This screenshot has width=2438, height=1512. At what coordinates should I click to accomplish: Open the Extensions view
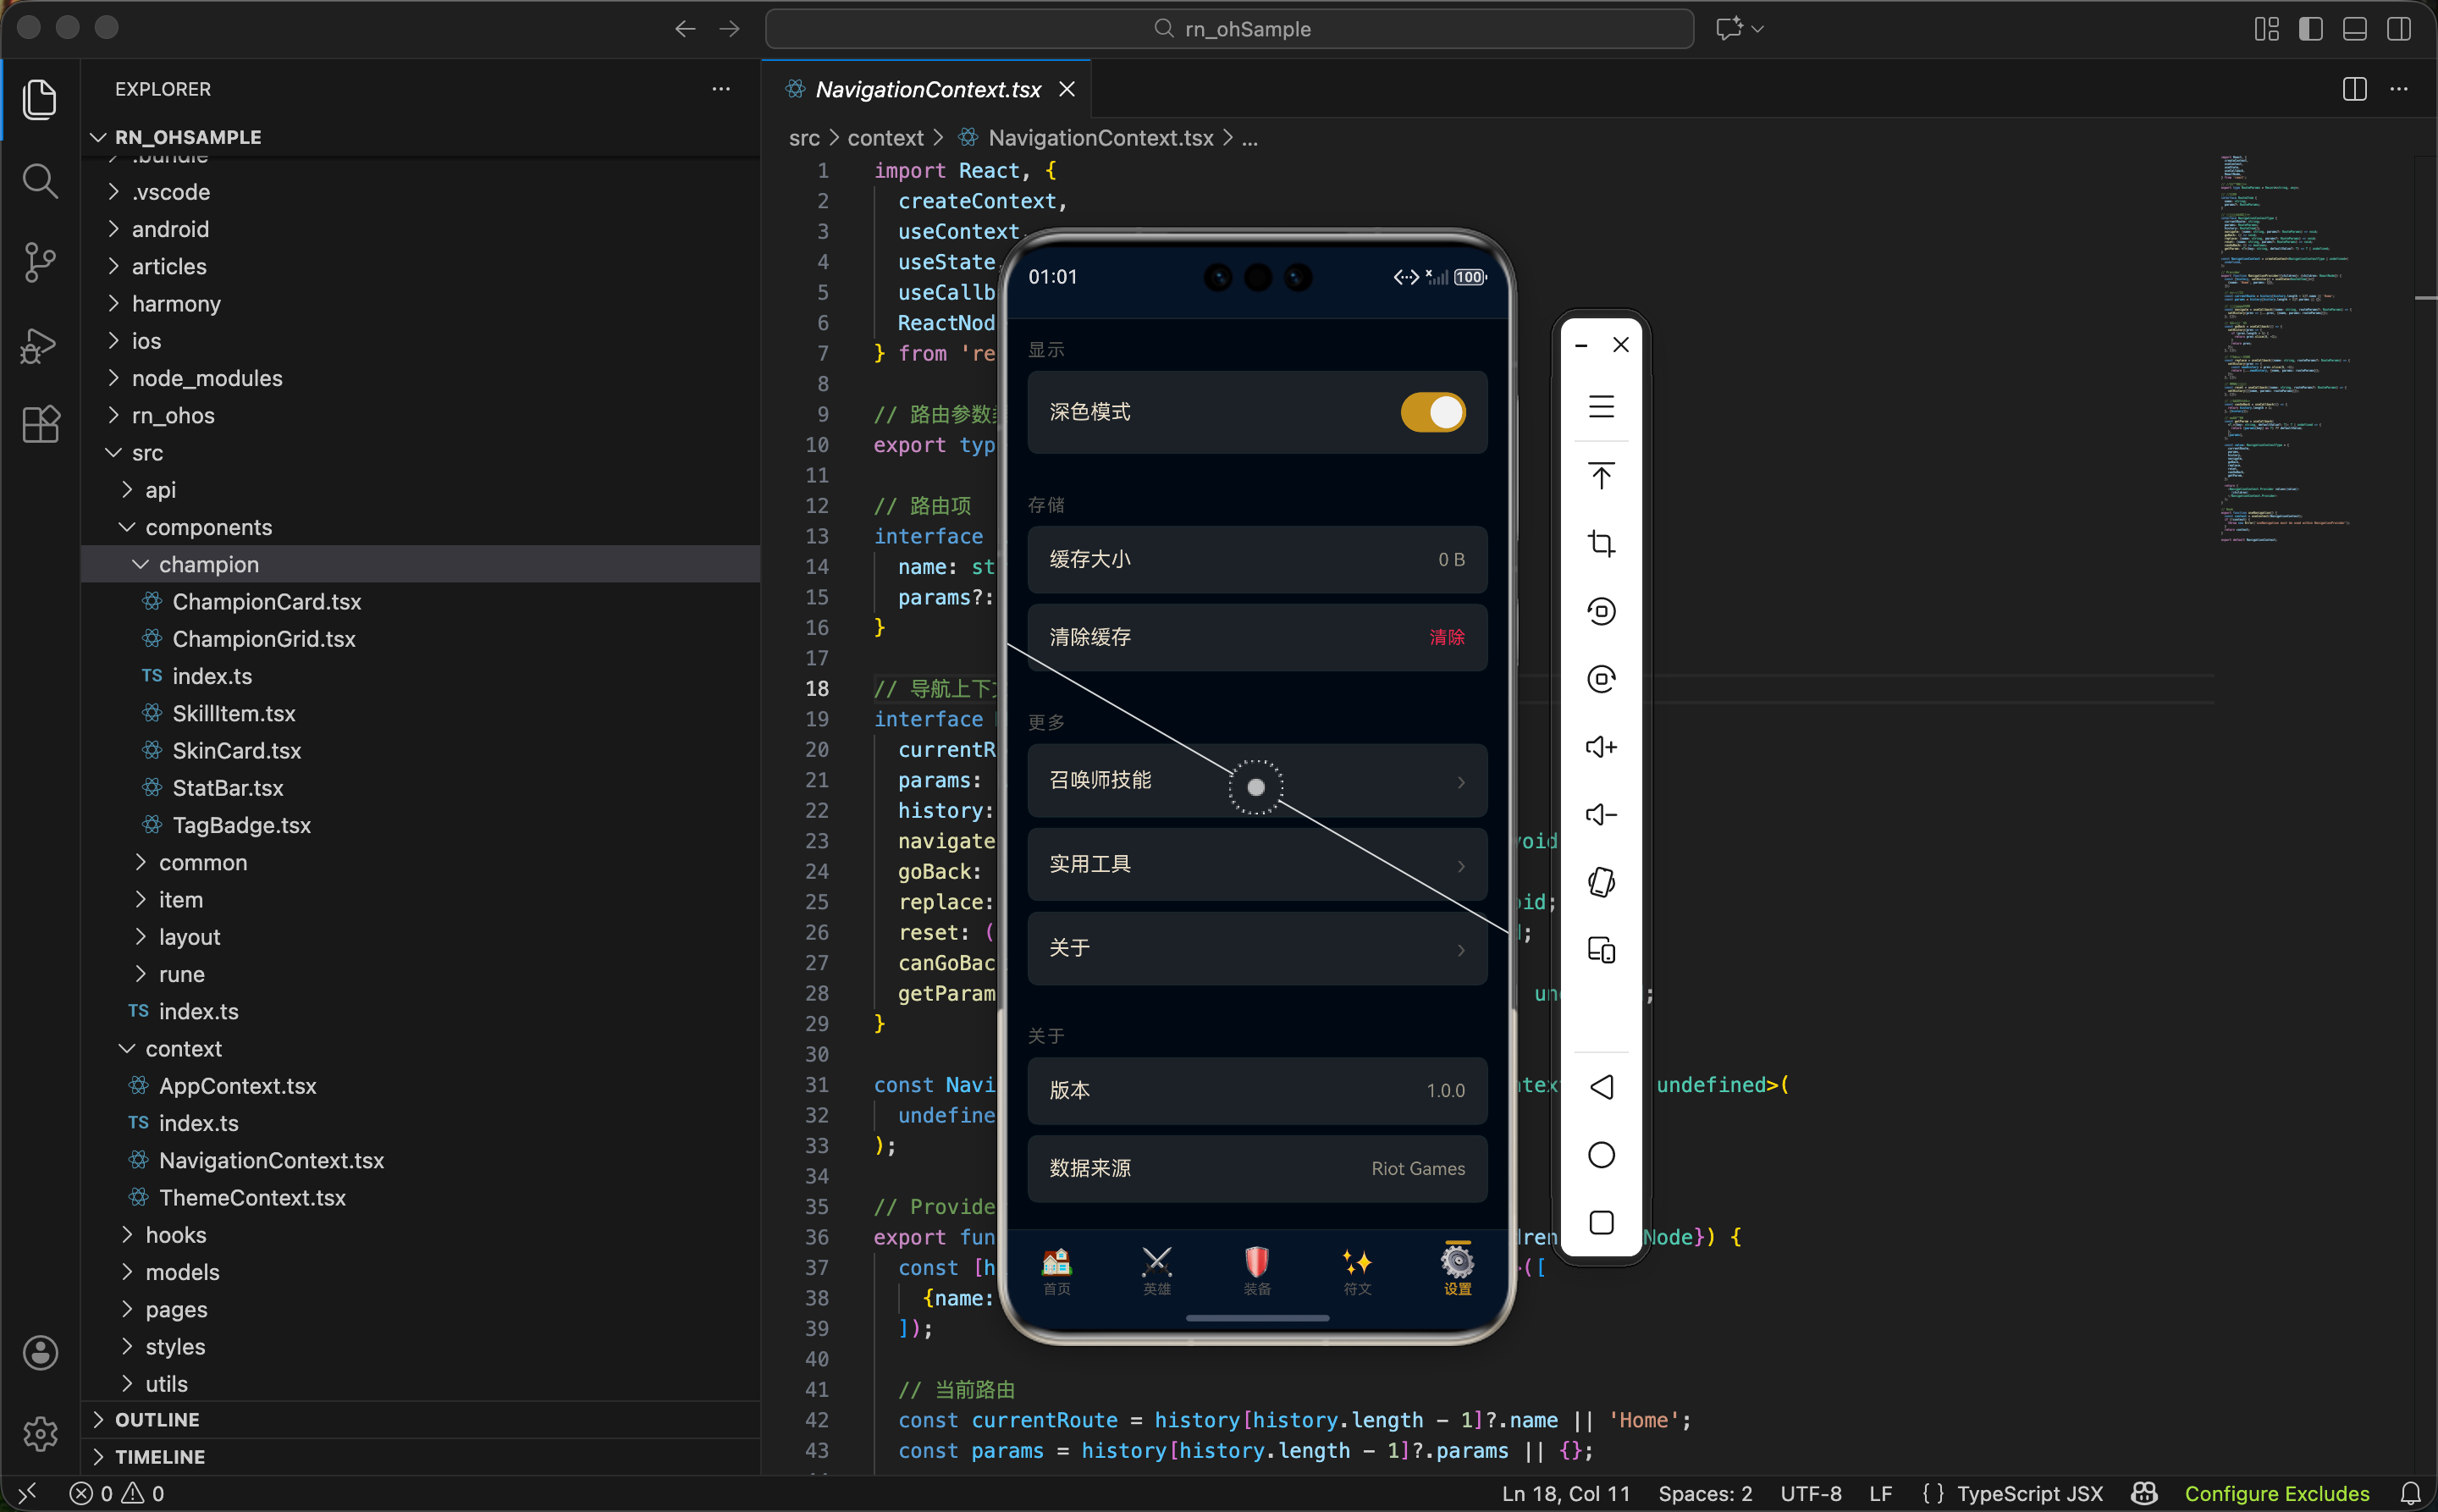40,425
